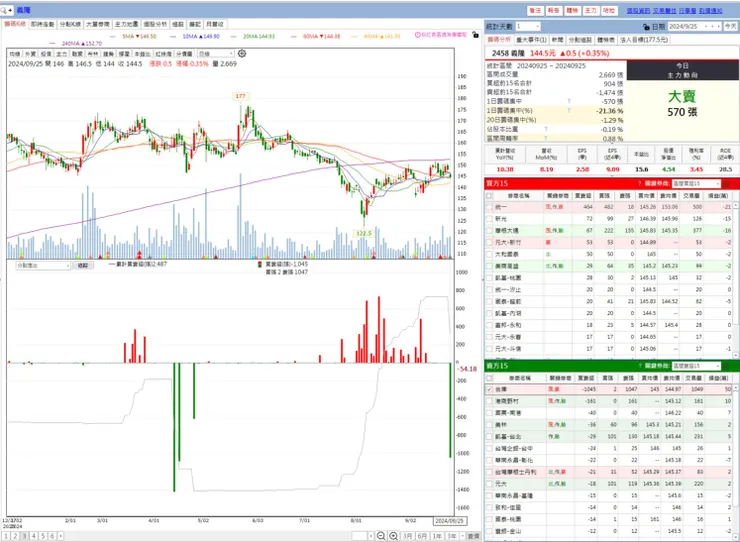Open 關鍵券商 dropdown in red buyers header

(x=696, y=183)
